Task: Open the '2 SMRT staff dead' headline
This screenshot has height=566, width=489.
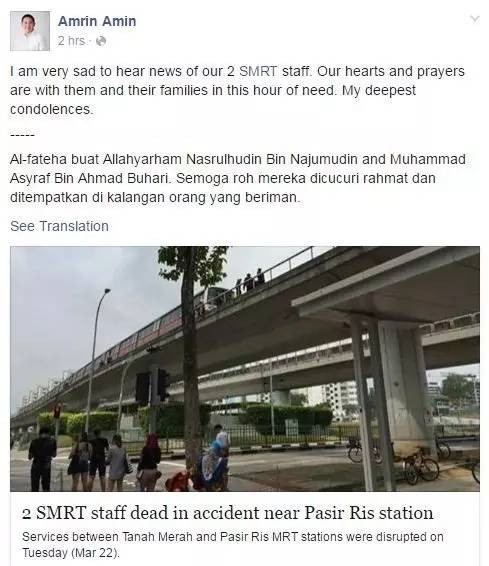Action: tap(227, 513)
